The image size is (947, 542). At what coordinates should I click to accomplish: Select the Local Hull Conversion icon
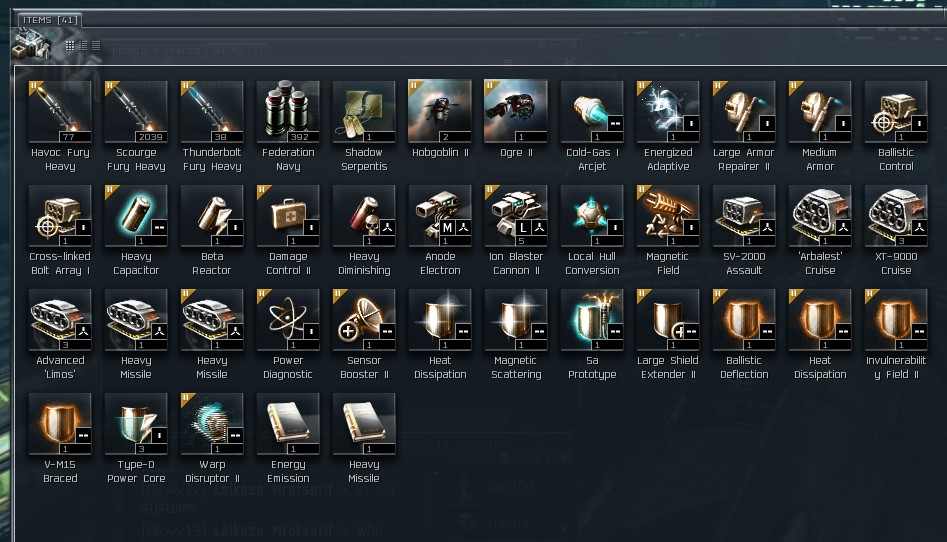592,216
